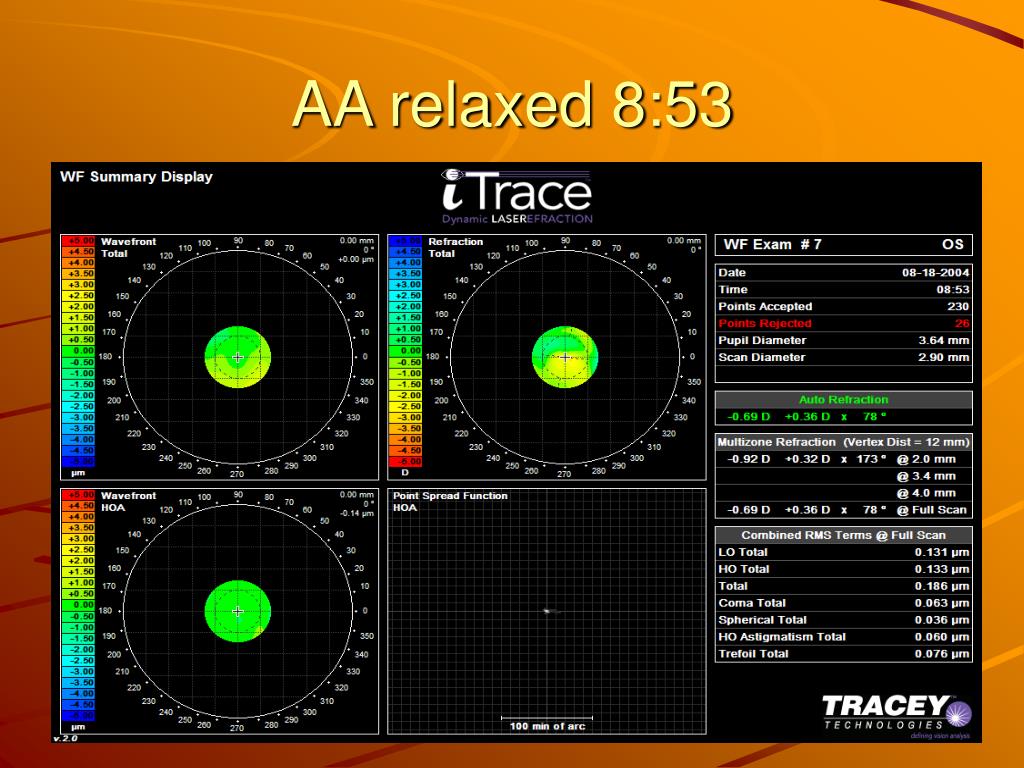Screen dimensions: 1024x768
Task: Click the 'Point Spread Function' panel title
Action: tap(450, 496)
